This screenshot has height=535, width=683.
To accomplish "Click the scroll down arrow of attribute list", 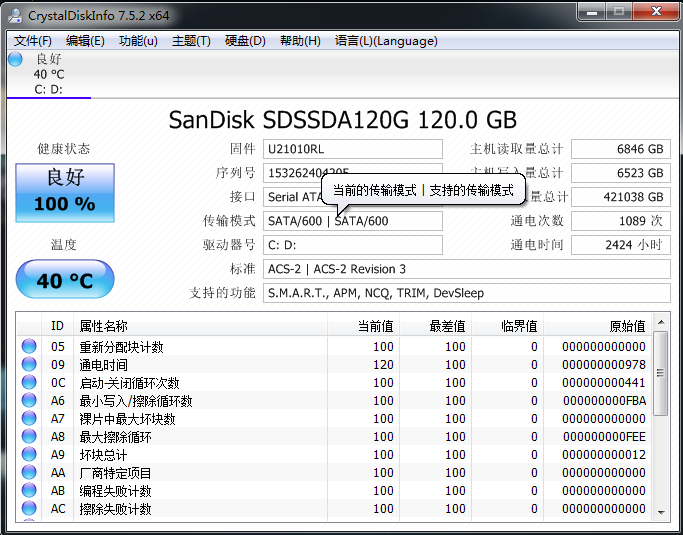I will 661,512.
